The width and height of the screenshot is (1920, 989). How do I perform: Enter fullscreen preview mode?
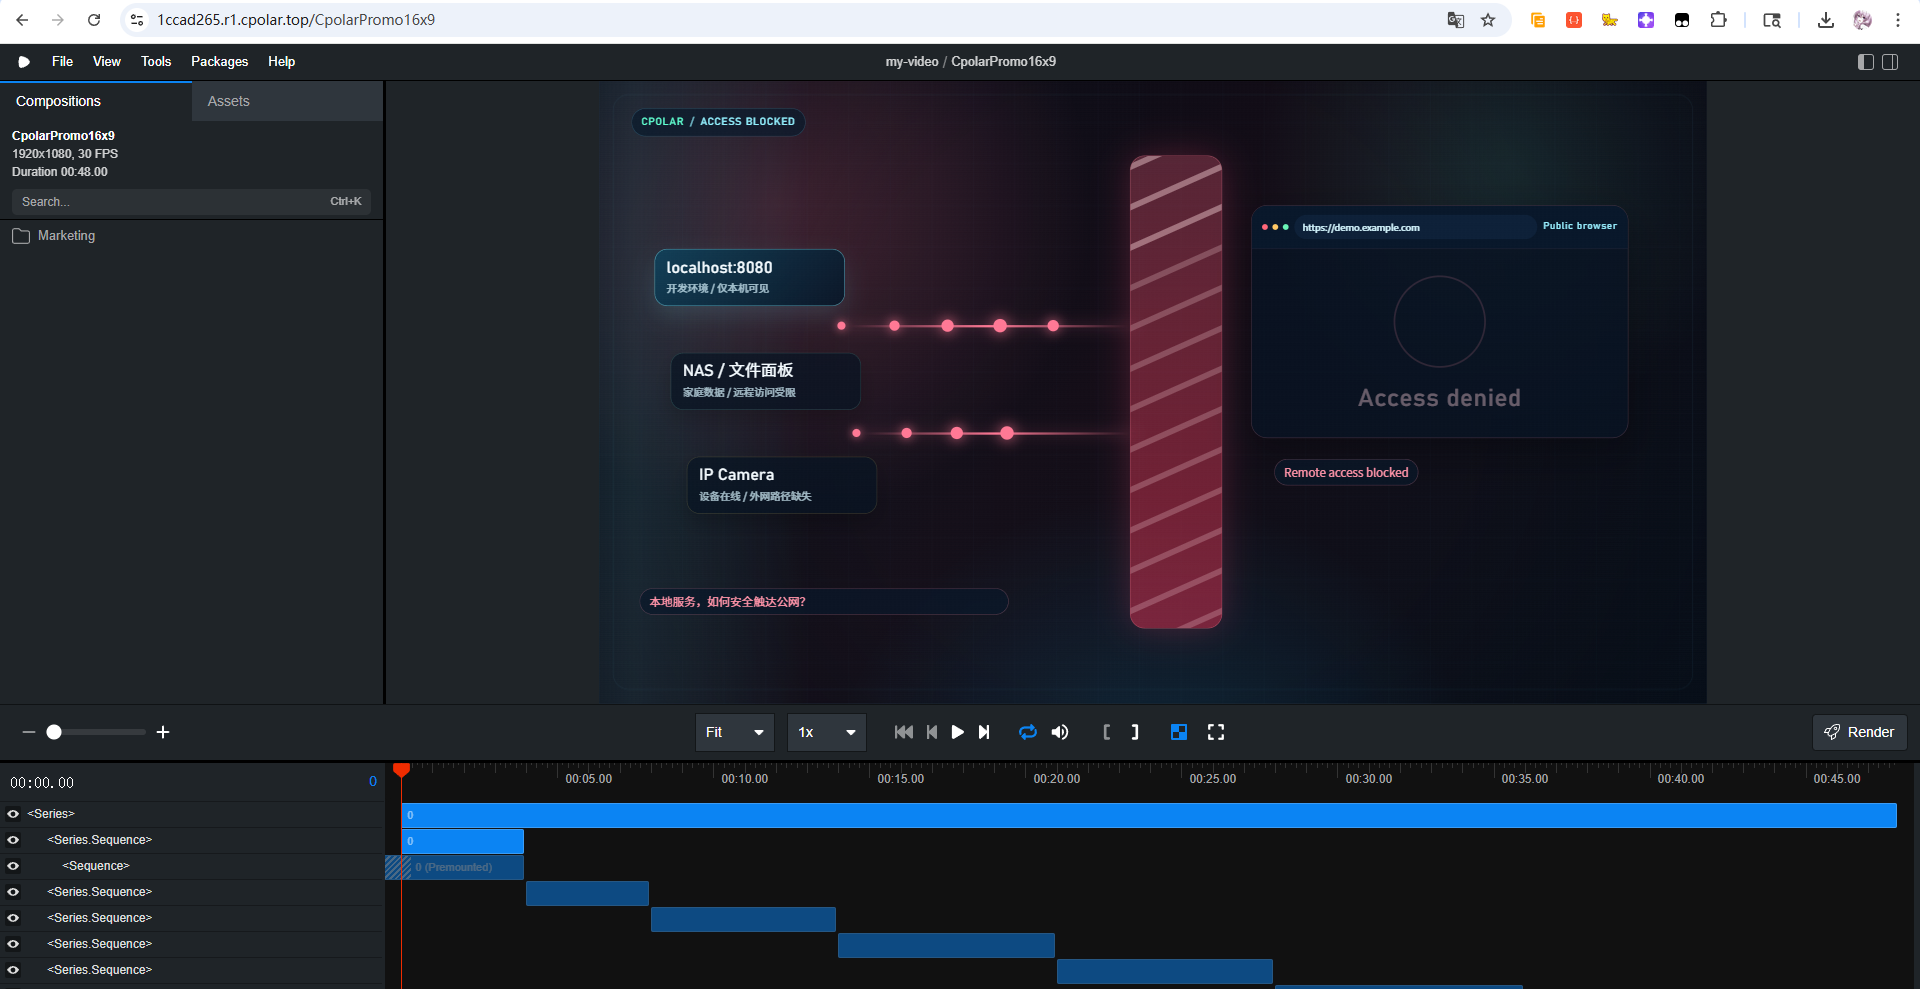point(1216,732)
